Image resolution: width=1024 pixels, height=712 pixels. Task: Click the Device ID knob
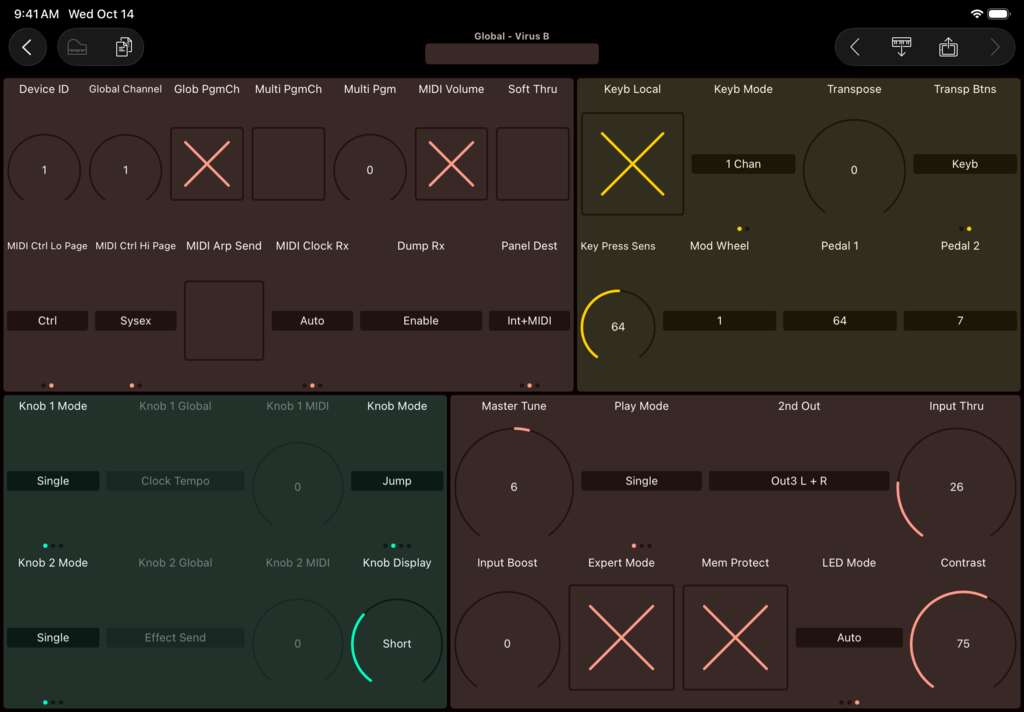click(x=44, y=169)
